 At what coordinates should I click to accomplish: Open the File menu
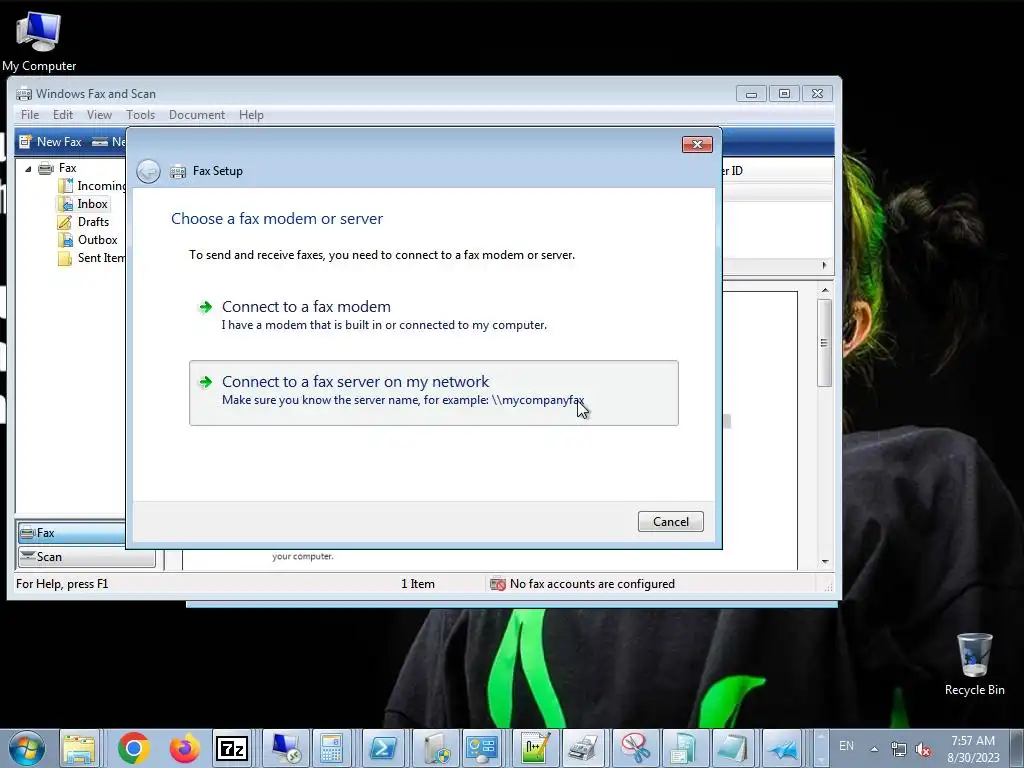pos(30,115)
